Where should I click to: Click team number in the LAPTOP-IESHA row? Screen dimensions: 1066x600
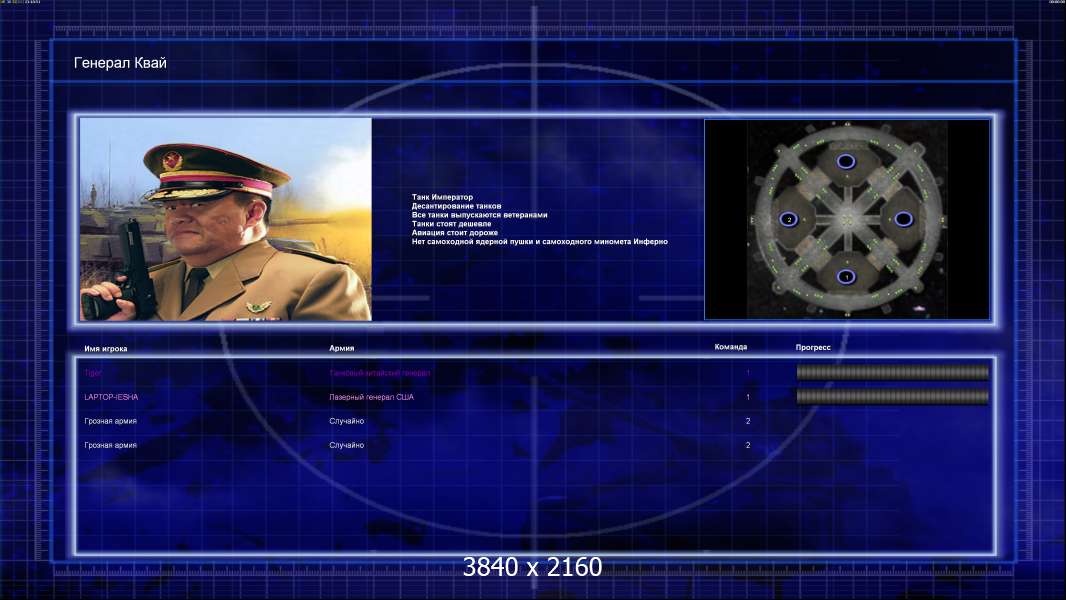748,397
